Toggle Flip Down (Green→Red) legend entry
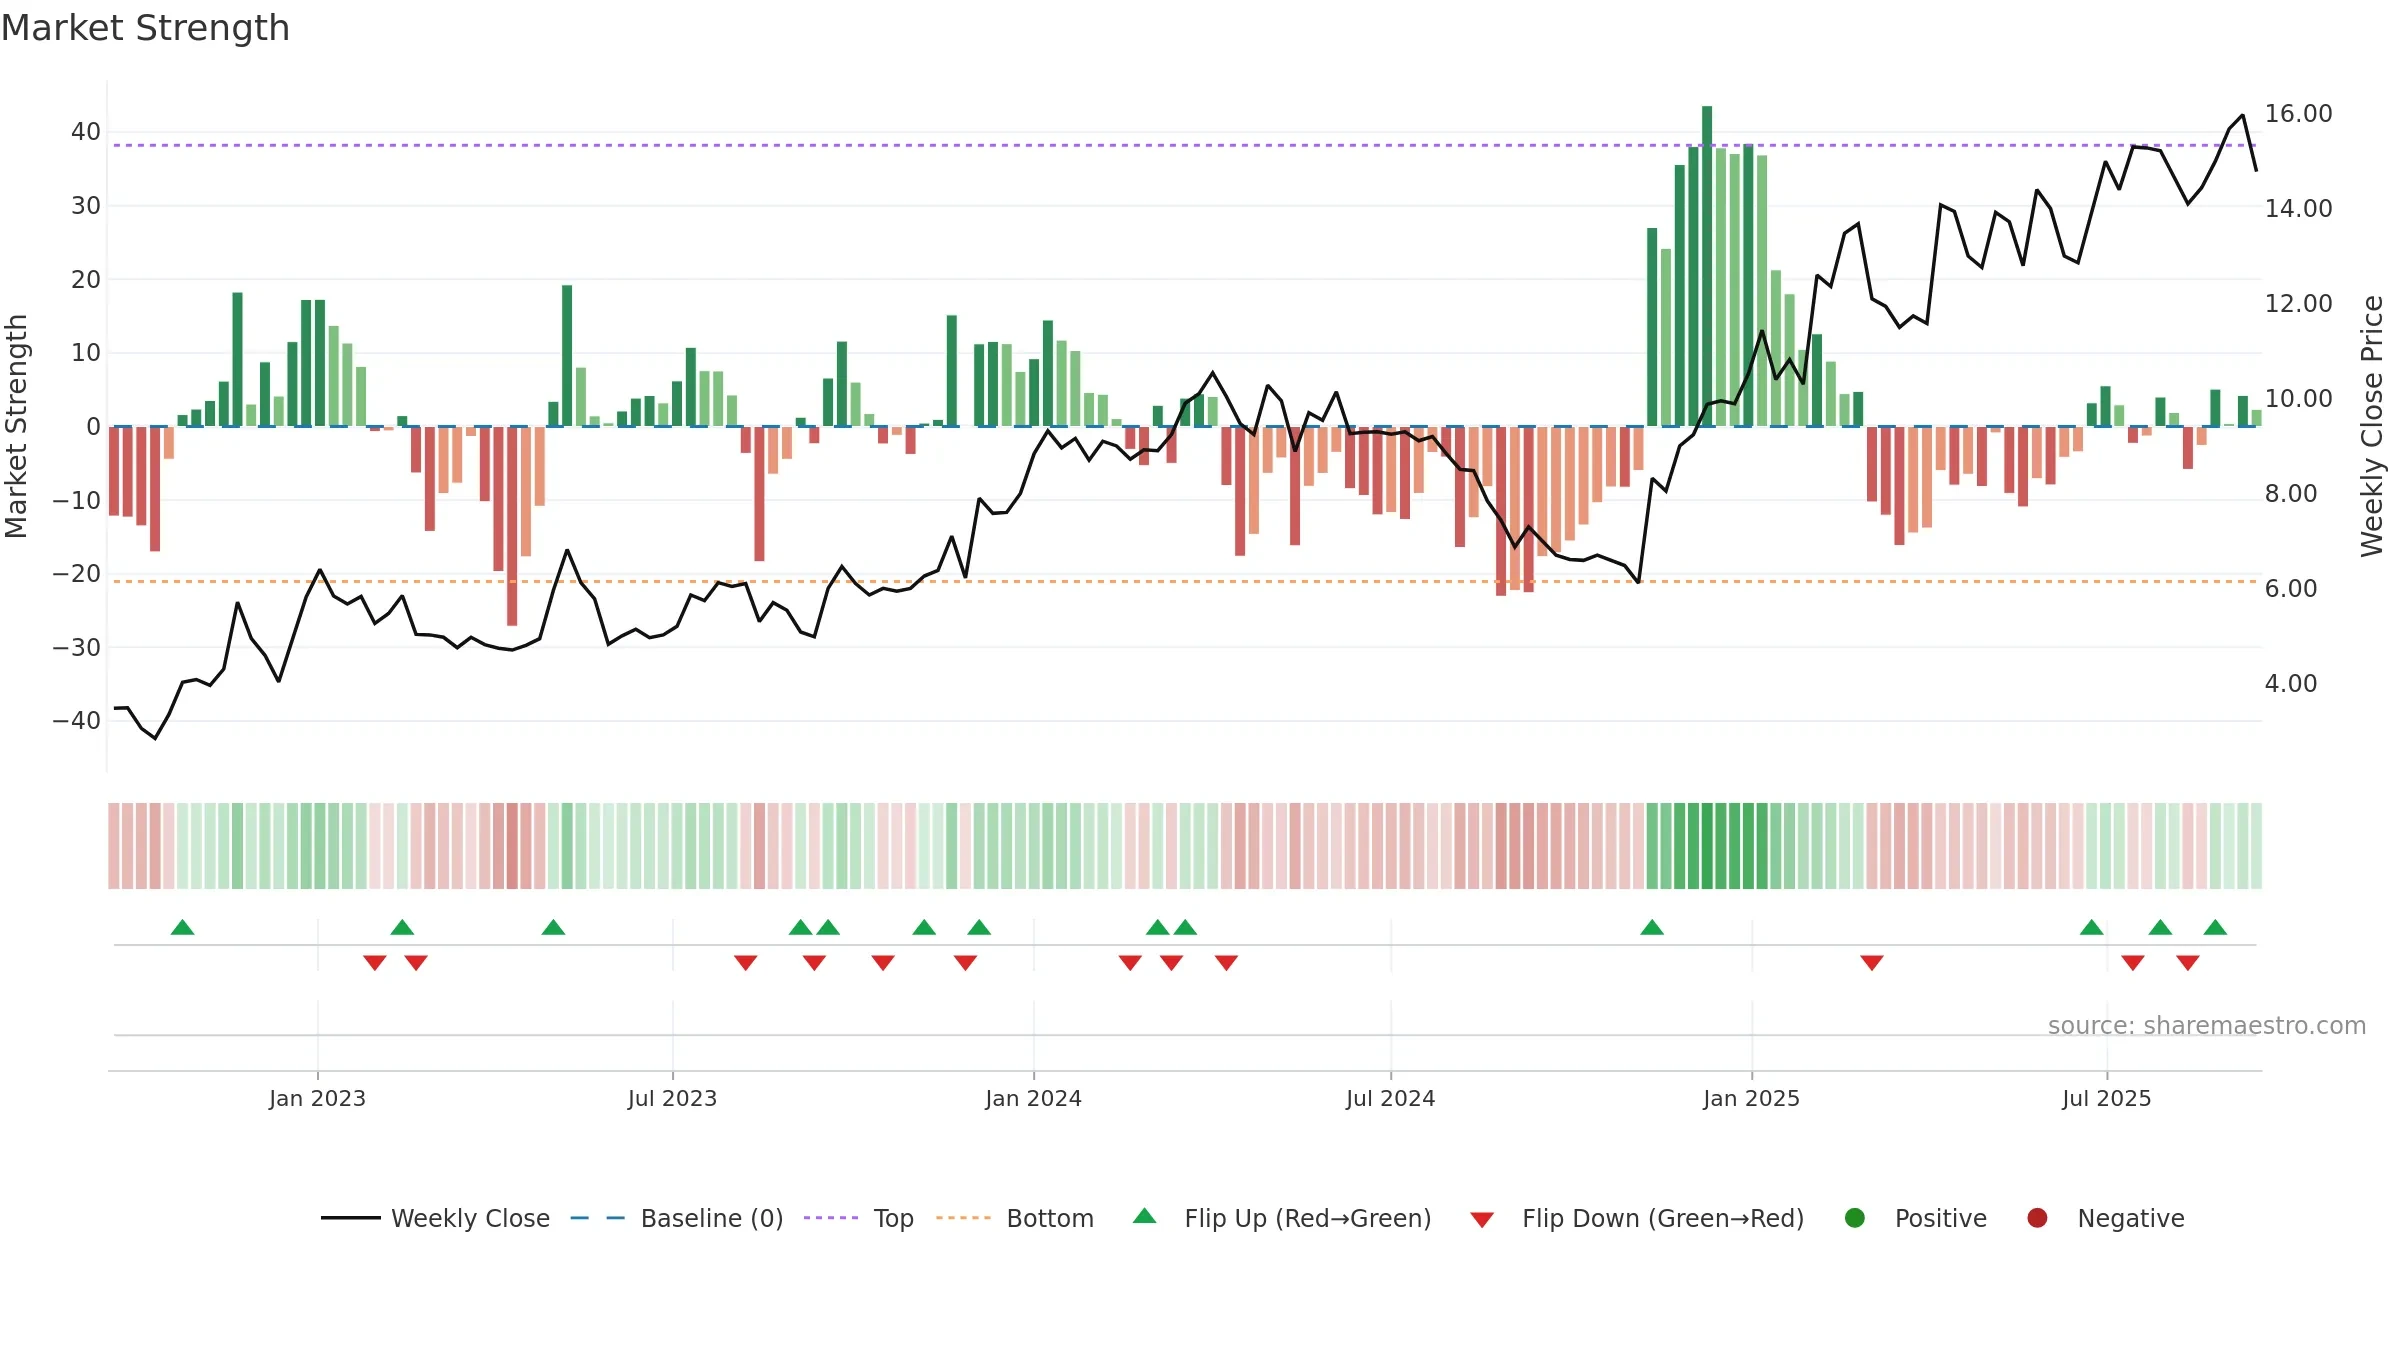This screenshot has height=1350, width=2400. (1637, 1218)
